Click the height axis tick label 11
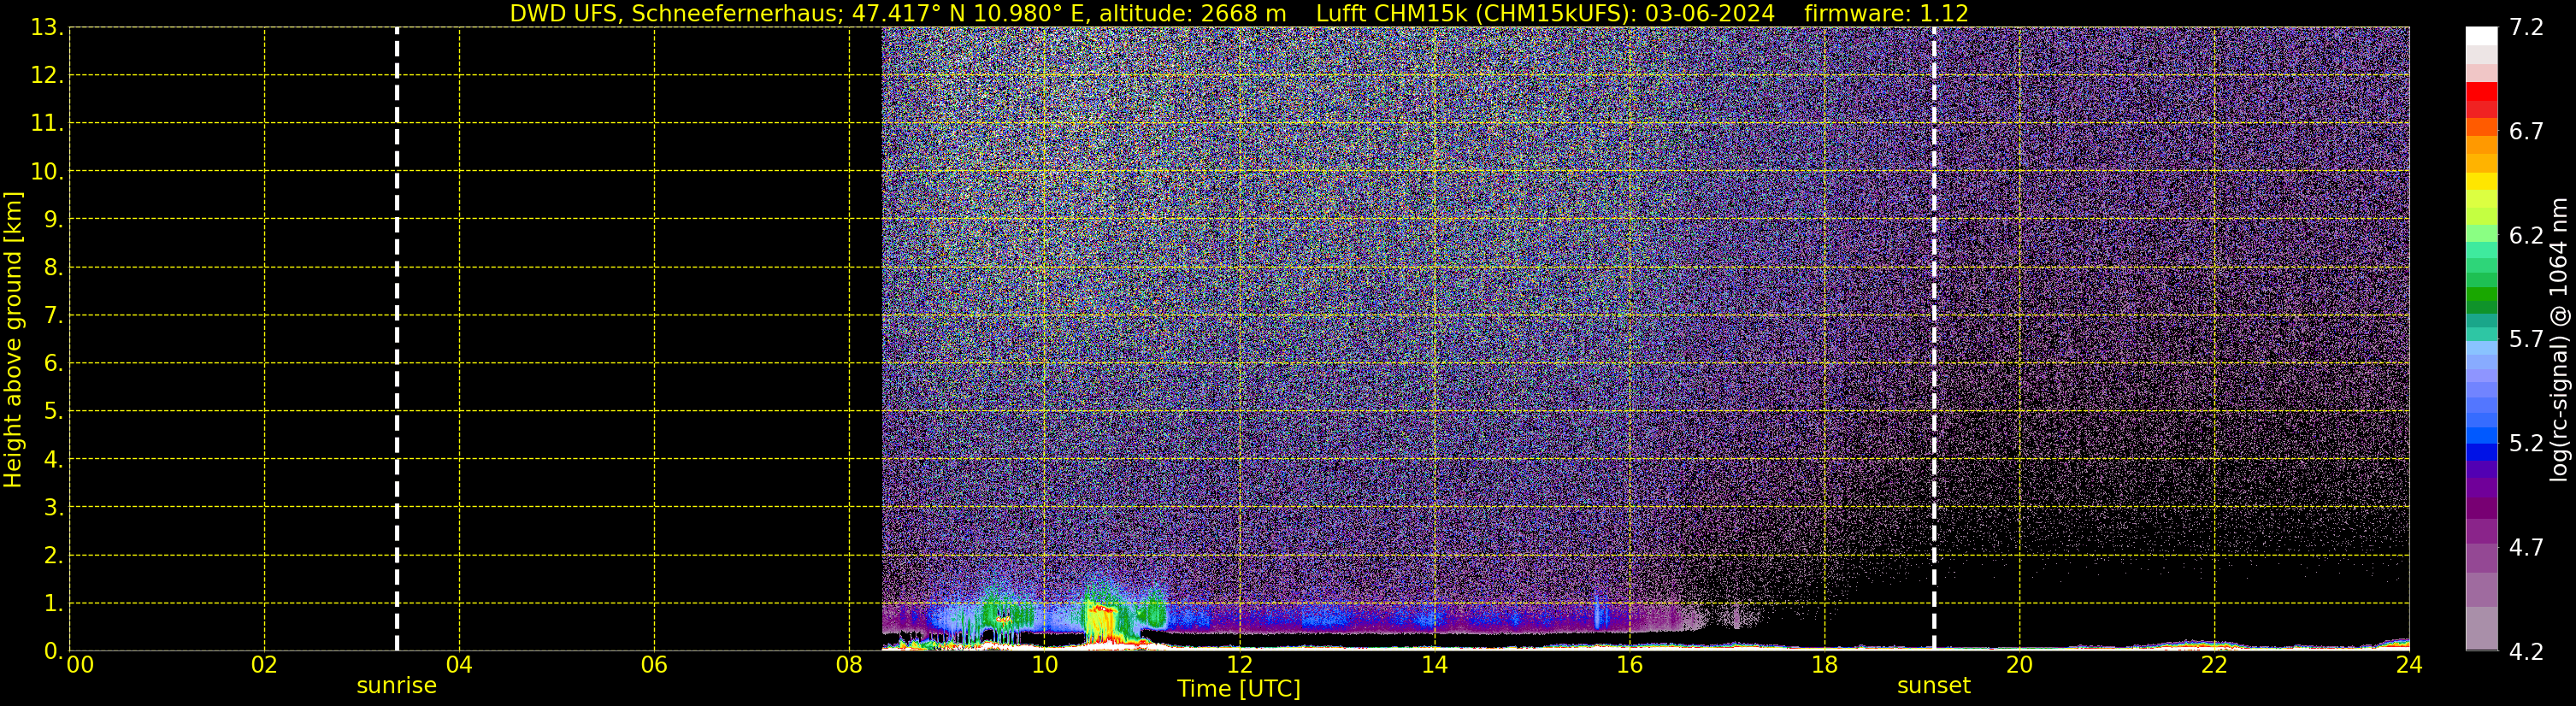2576x706 pixels. pyautogui.click(x=46, y=124)
